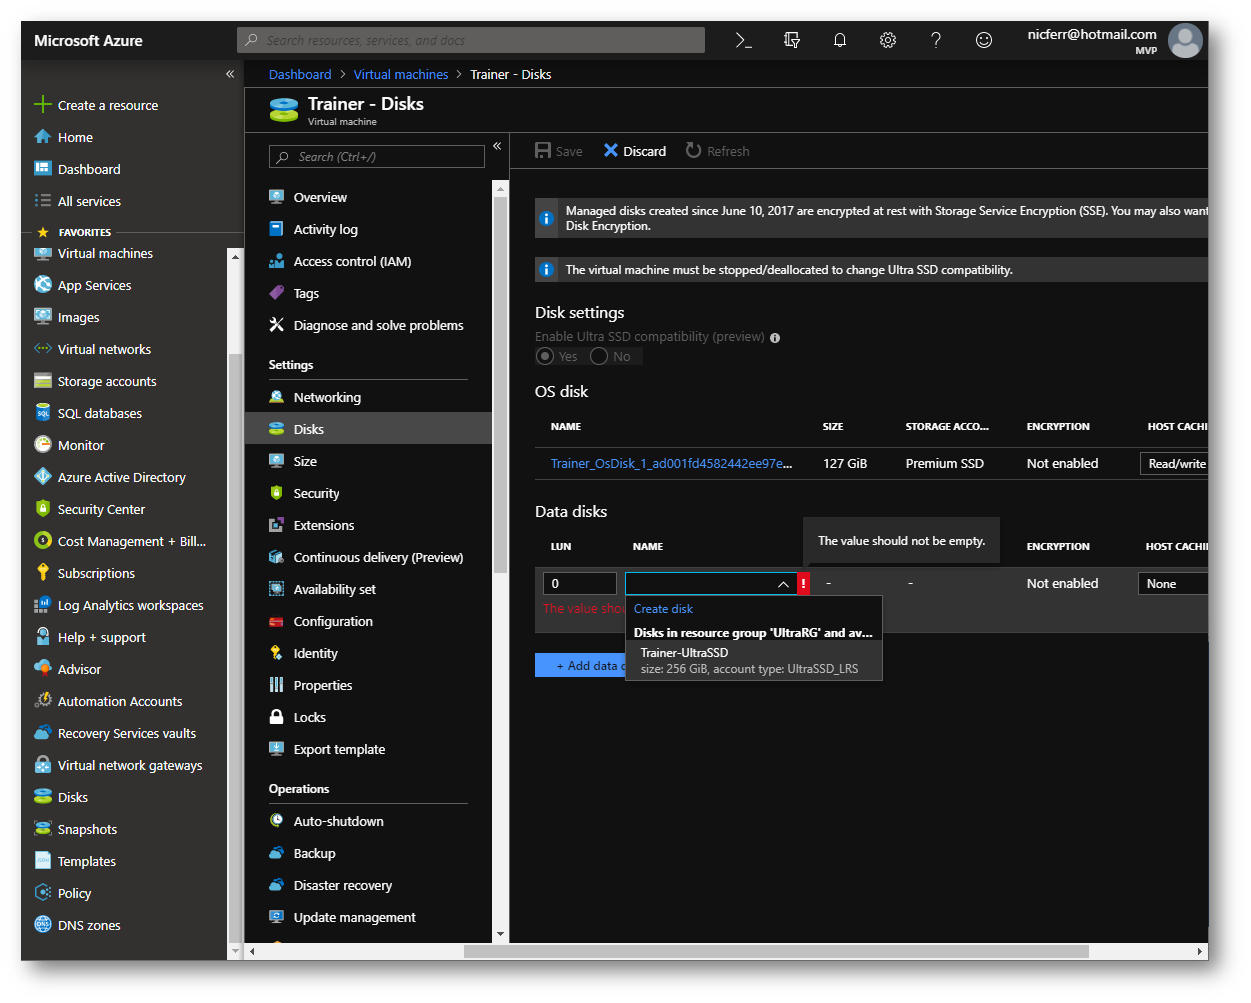The height and width of the screenshot is (1003, 1251).
Task: Go to Virtual machines via breadcrumb
Action: [x=401, y=75]
